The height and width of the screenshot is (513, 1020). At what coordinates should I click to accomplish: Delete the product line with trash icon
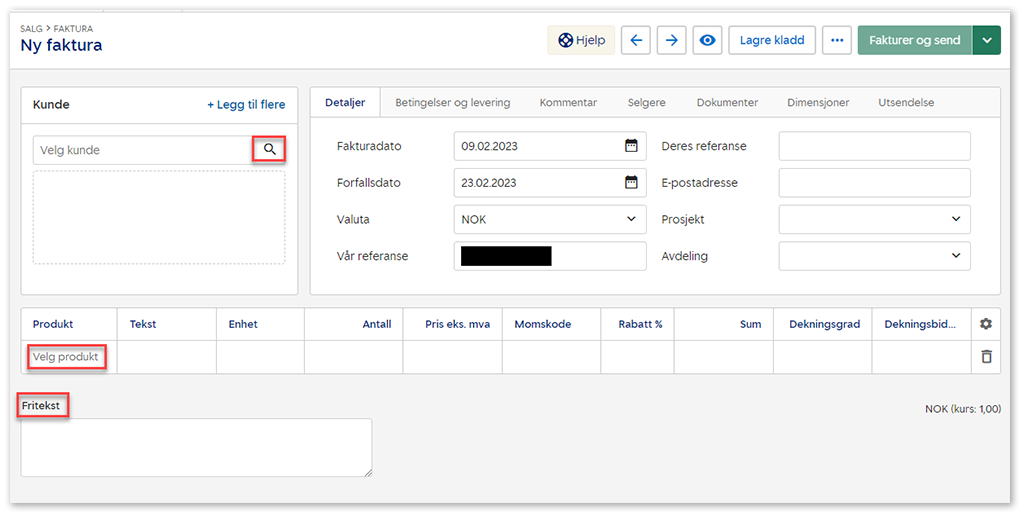point(986,357)
